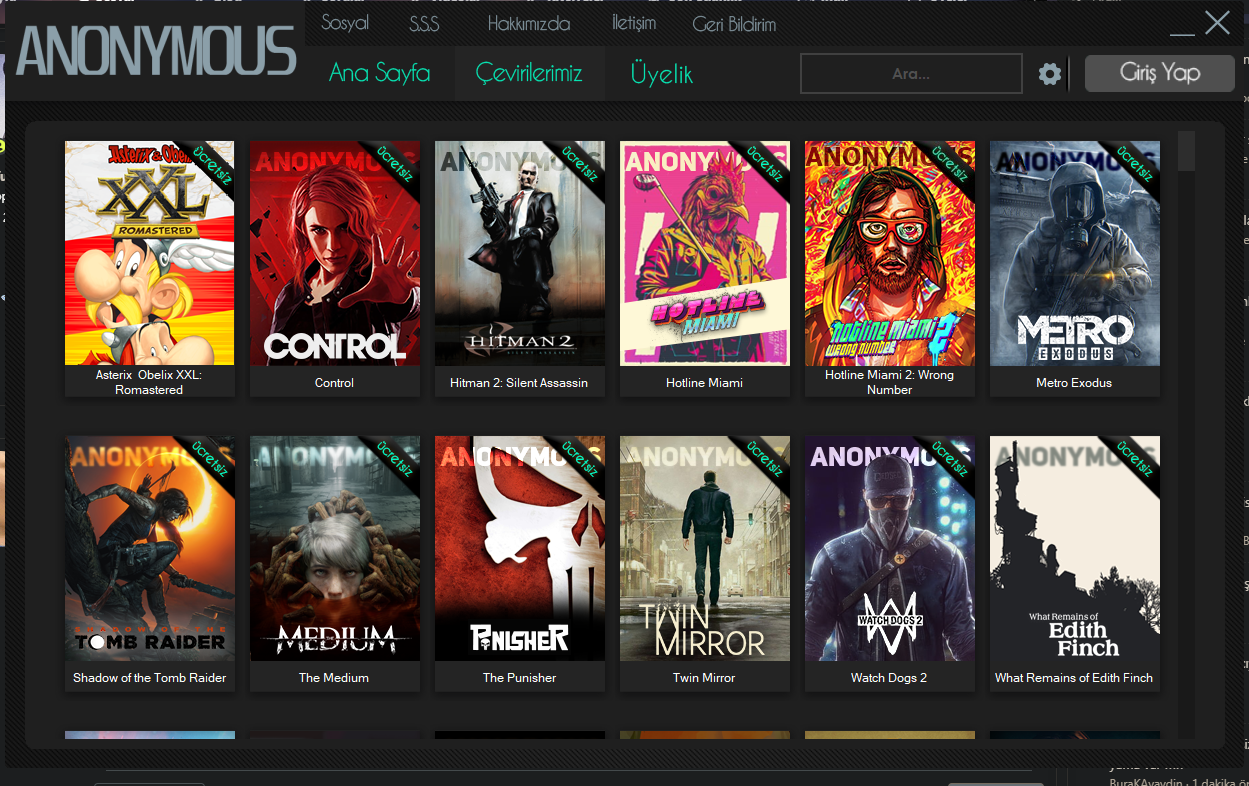
Task: Click the 'Control' title label
Action: [334, 383]
